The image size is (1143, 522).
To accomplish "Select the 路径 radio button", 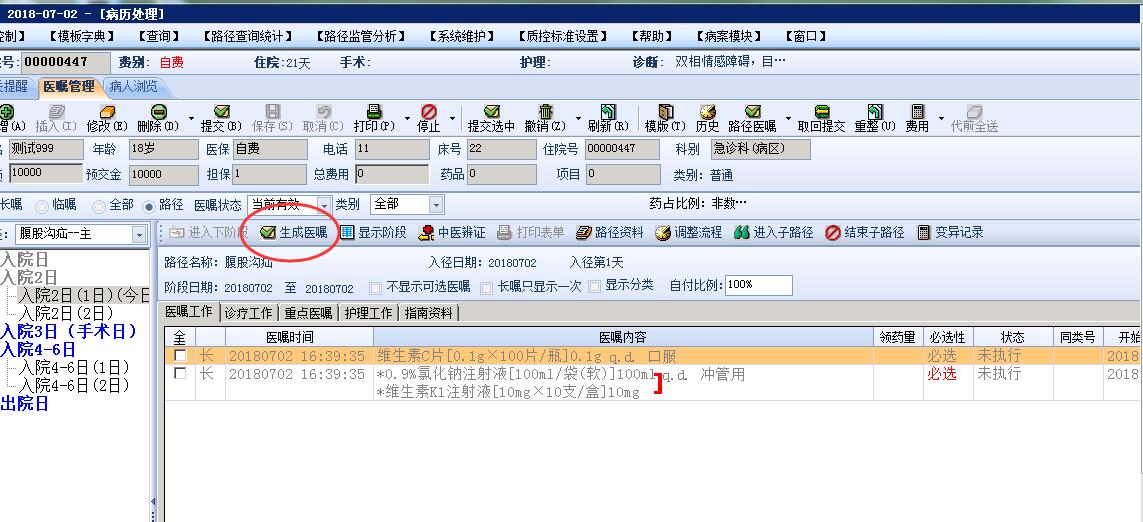I will pyautogui.click(x=149, y=206).
